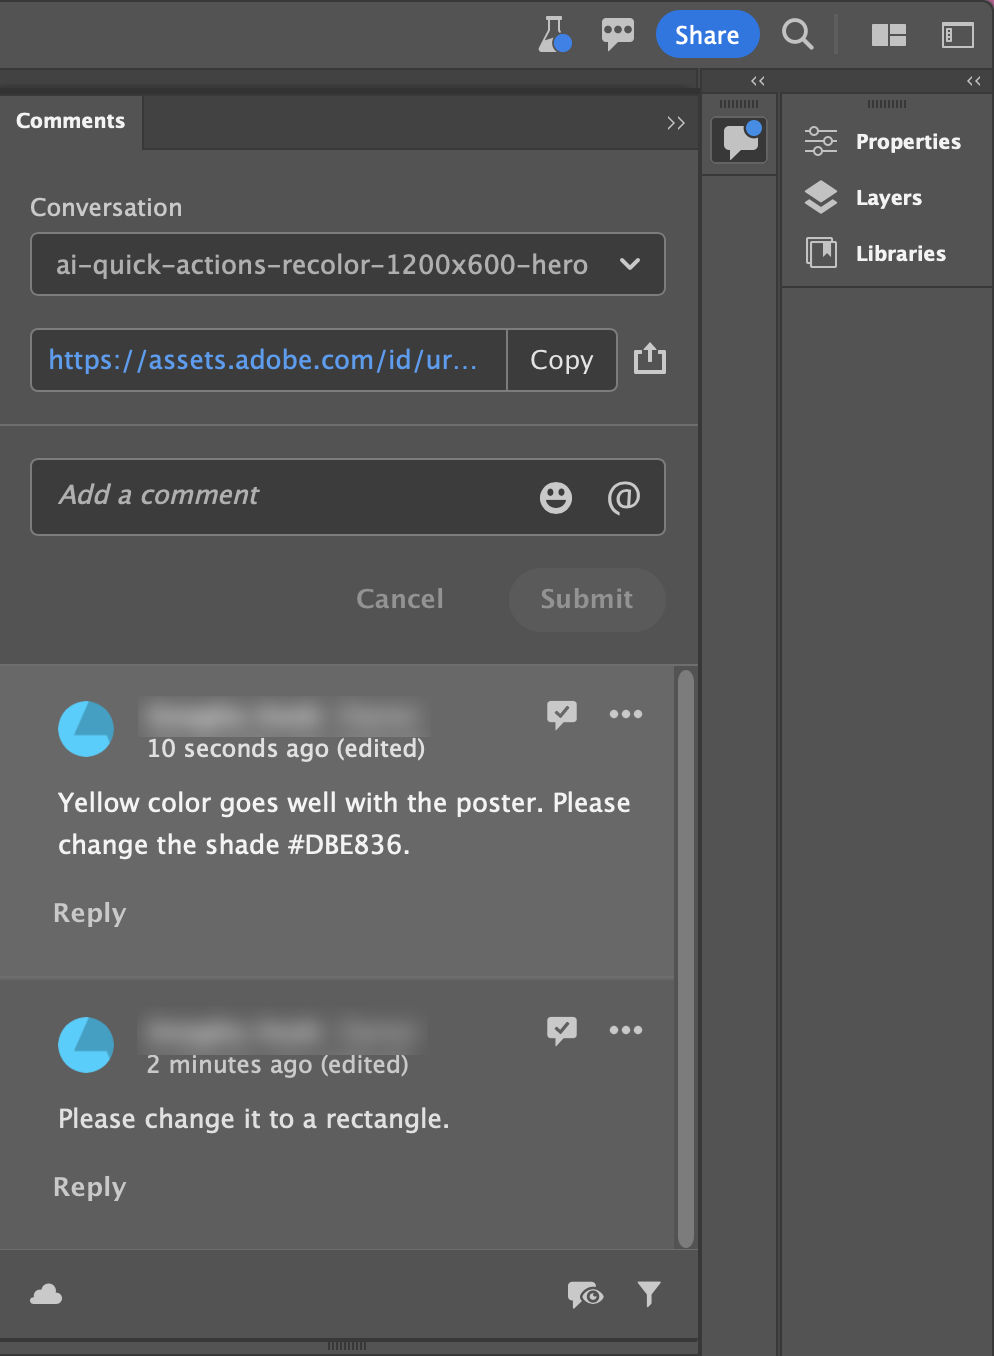
Task: Collapse the right panel dock
Action: [x=972, y=81]
